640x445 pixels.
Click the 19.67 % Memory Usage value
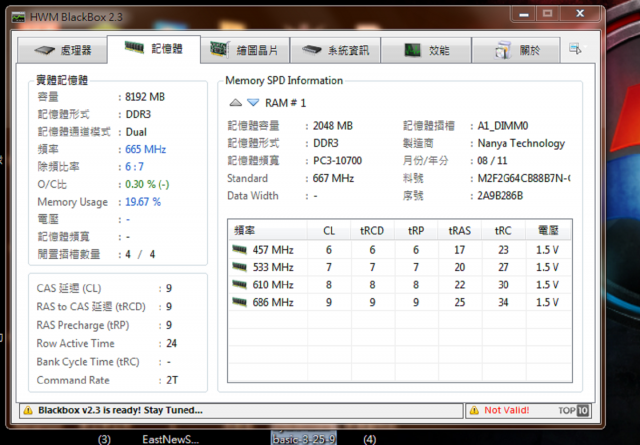tap(143, 202)
